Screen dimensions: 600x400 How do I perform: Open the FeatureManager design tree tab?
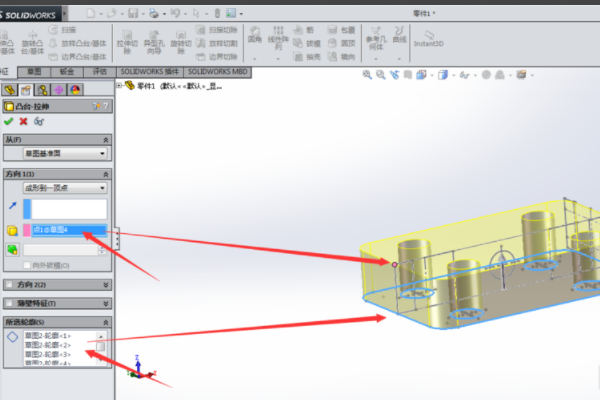coord(10,90)
